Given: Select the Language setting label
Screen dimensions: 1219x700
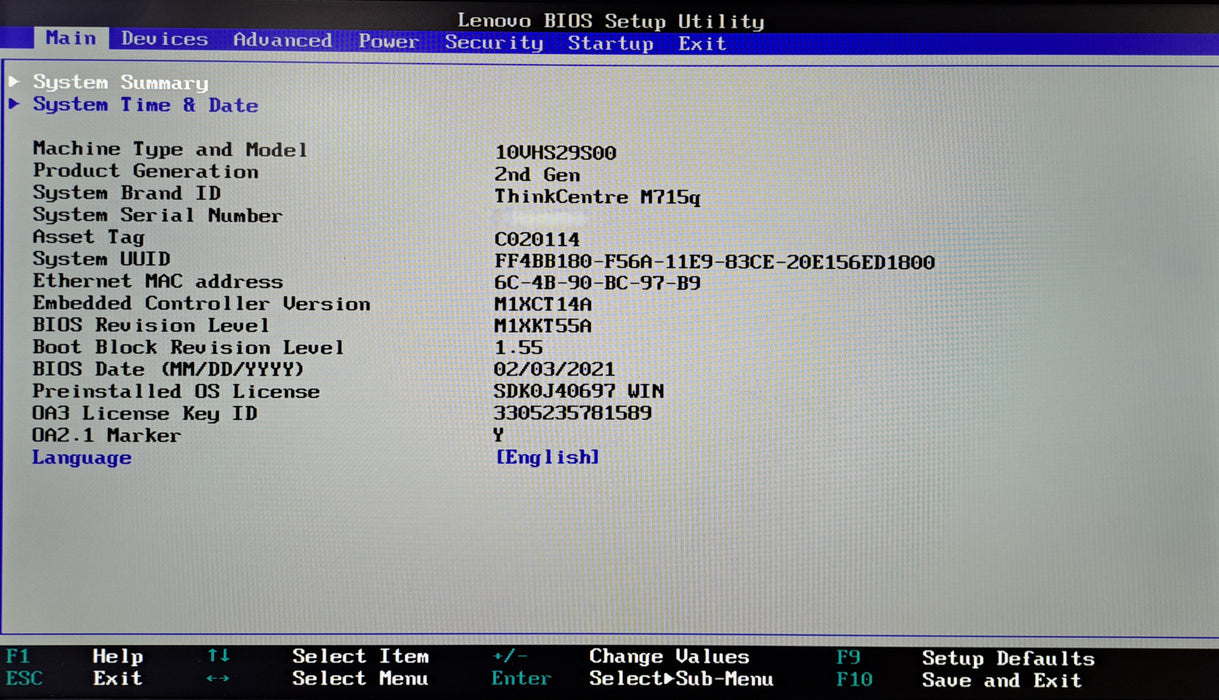Looking at the screenshot, I should coord(82,458).
